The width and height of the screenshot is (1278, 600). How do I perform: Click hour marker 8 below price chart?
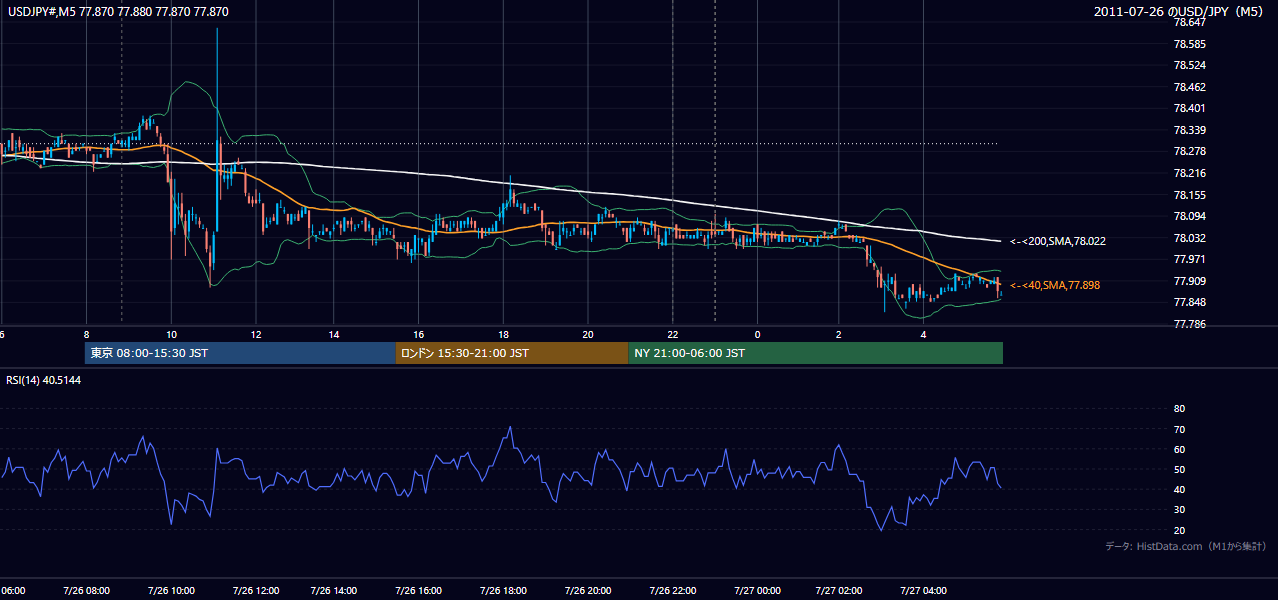point(87,334)
